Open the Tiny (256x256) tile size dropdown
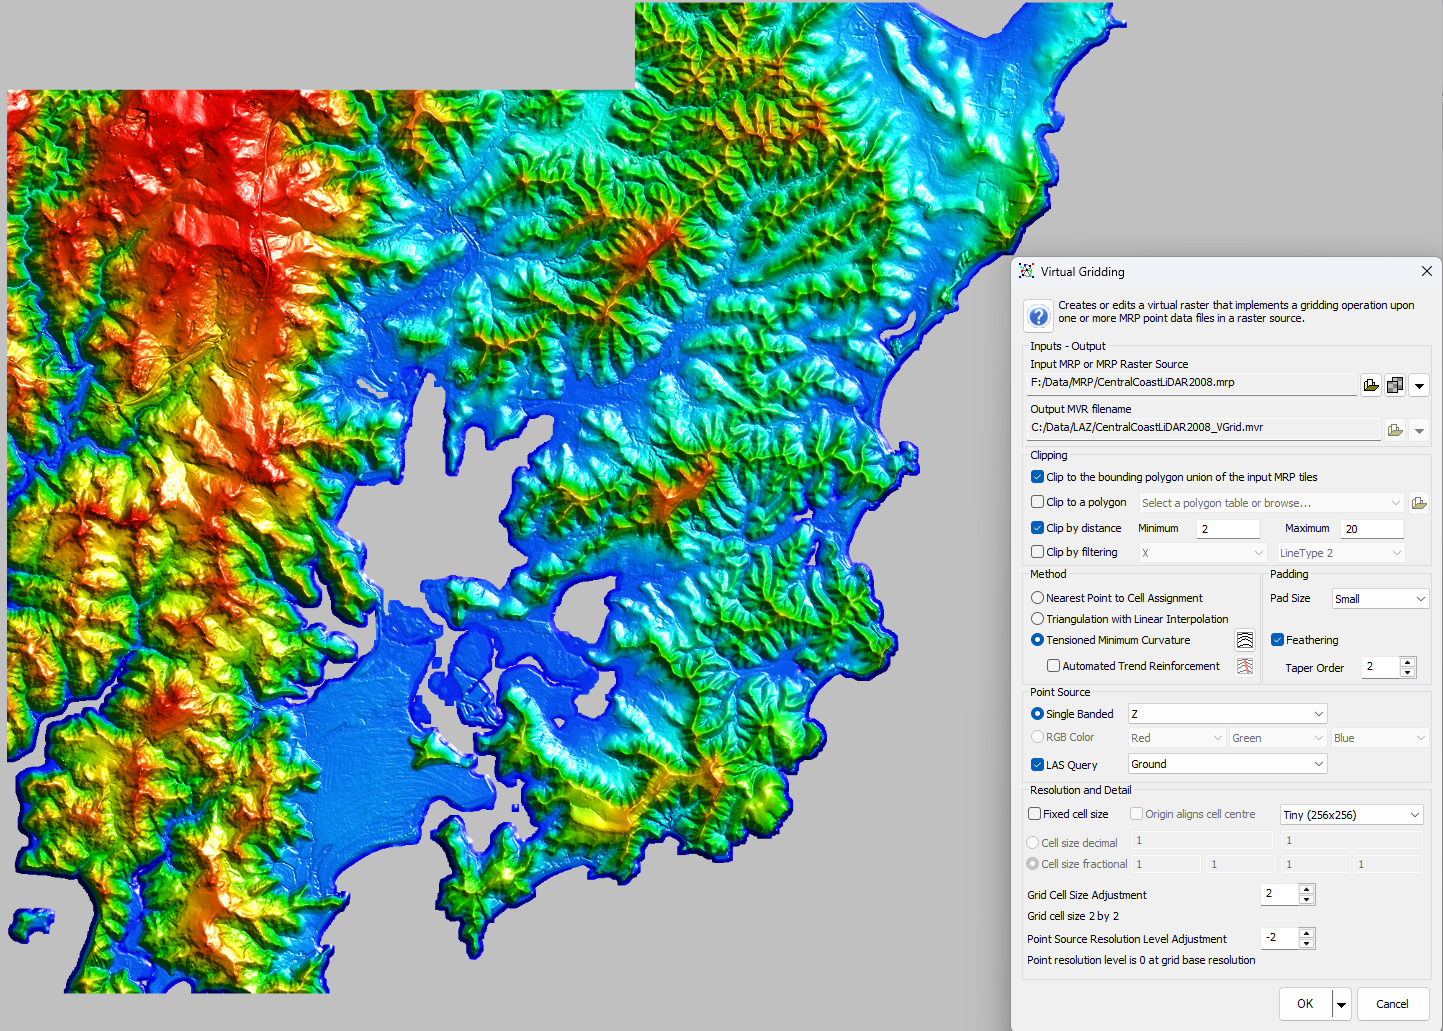Screen dimensions: 1443x1031 click(x=1351, y=815)
